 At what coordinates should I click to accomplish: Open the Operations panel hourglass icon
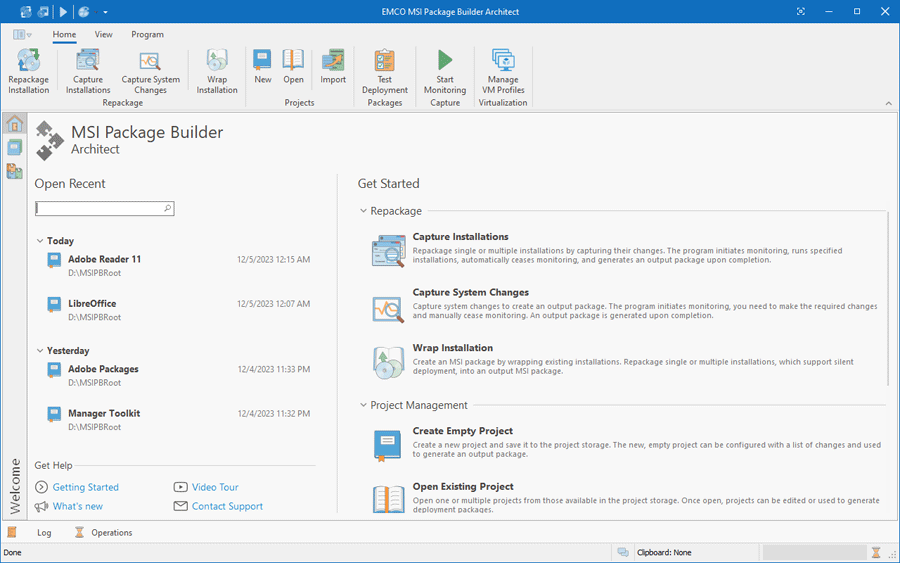pyautogui.click(x=79, y=533)
